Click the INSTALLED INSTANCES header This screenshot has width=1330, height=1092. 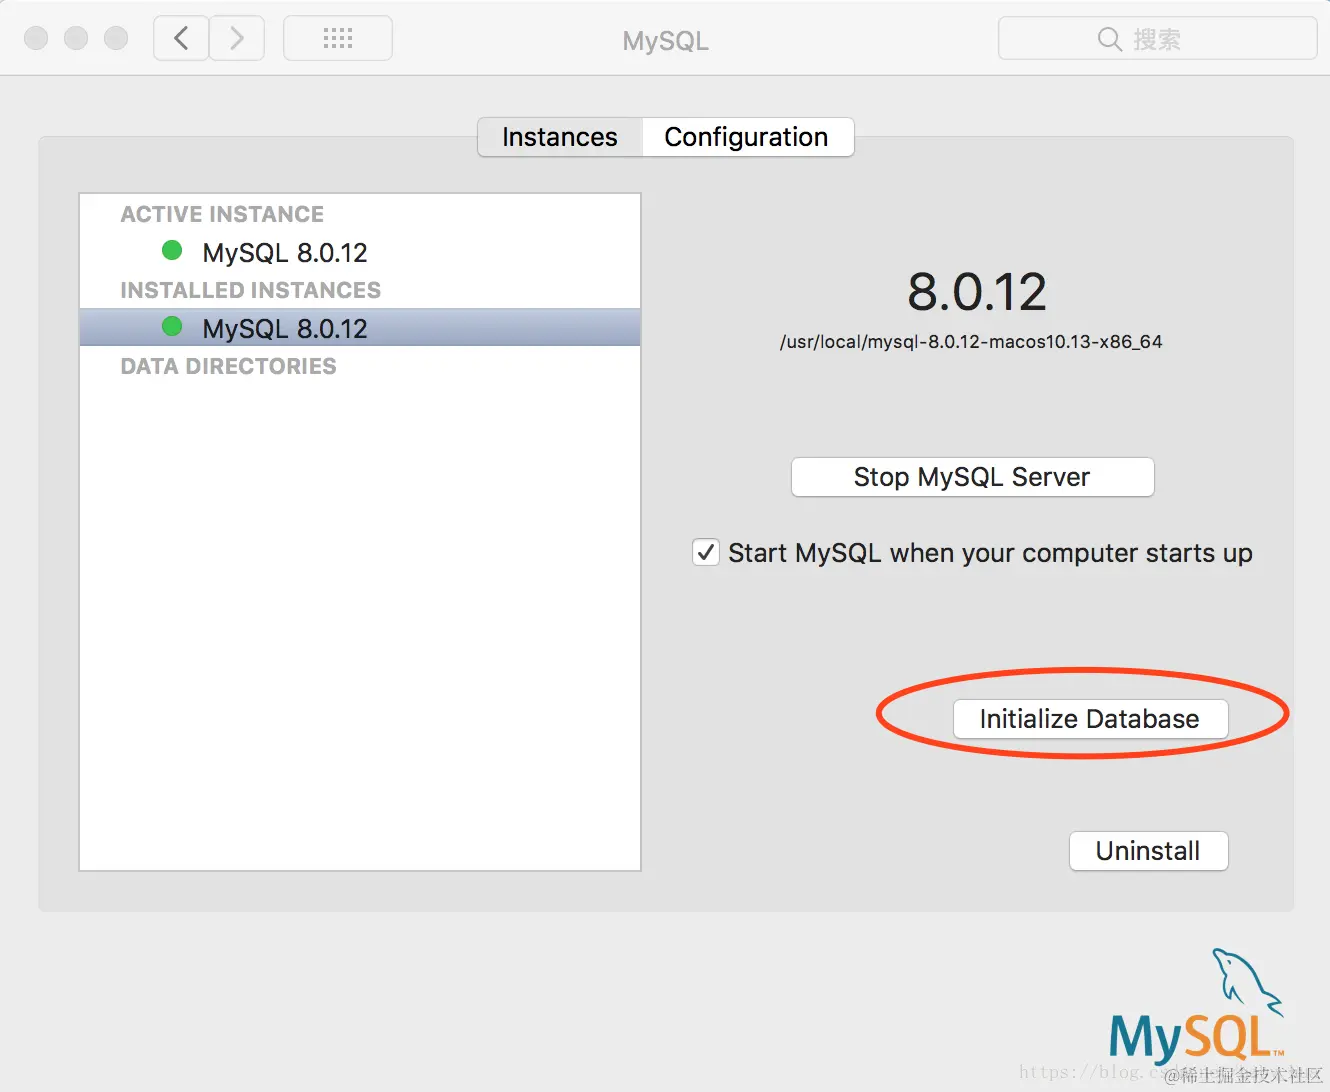[x=250, y=290]
